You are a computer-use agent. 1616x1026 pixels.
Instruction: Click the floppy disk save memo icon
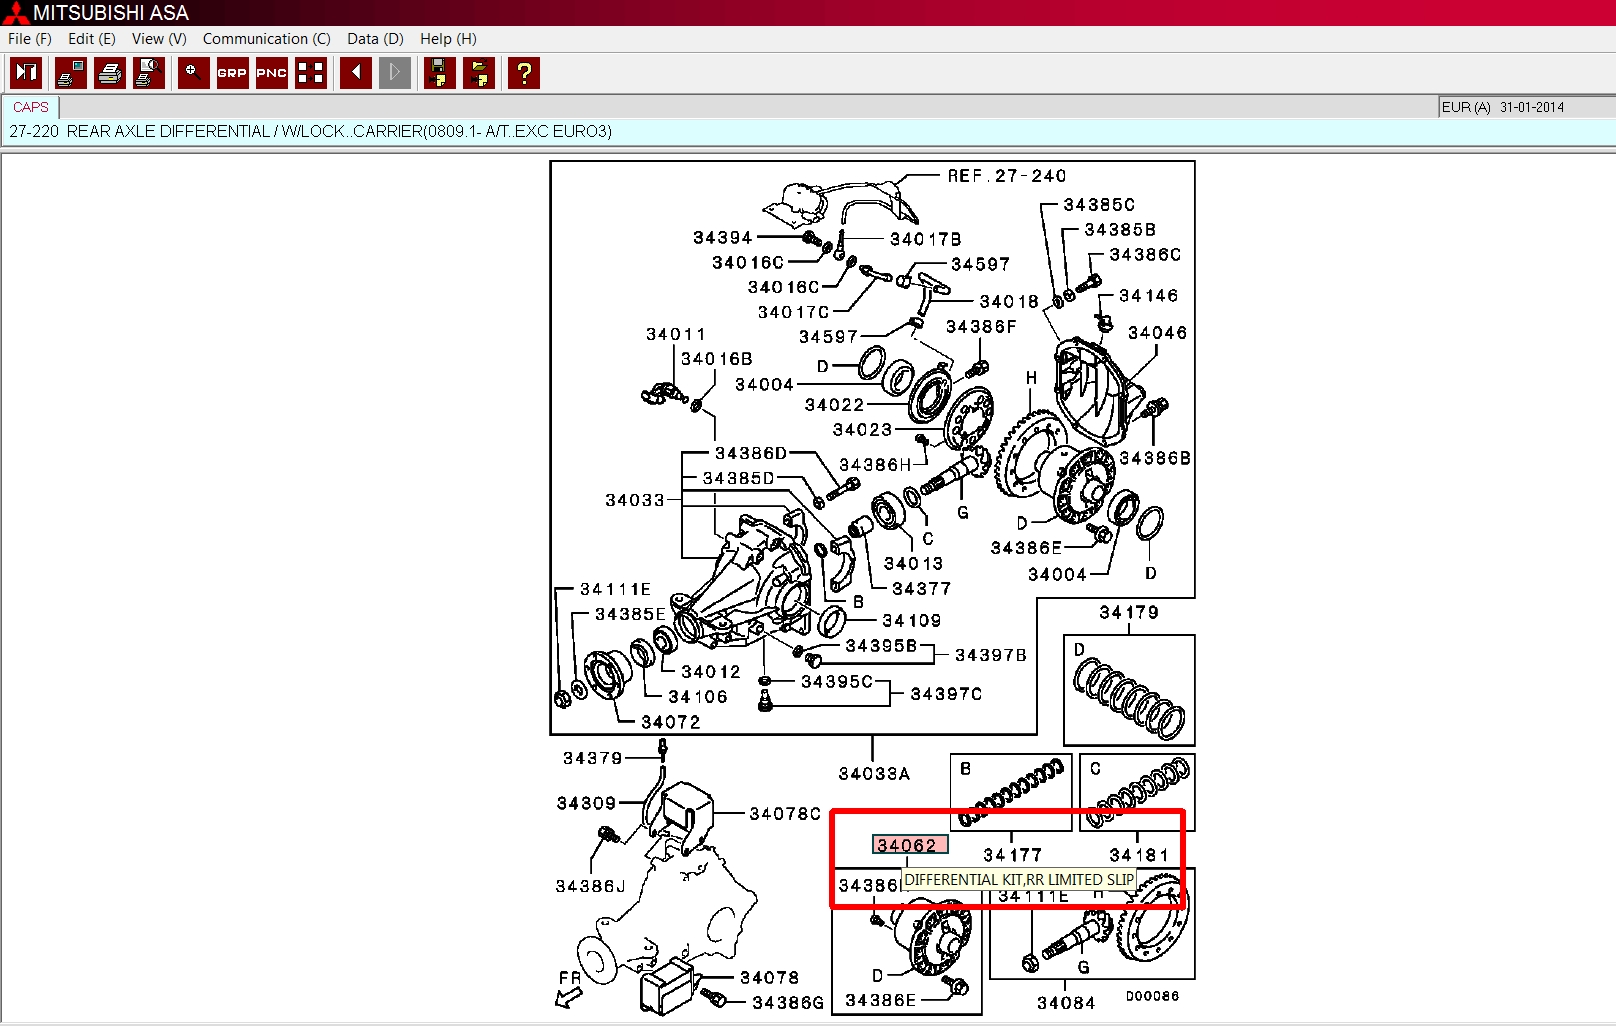coord(440,73)
